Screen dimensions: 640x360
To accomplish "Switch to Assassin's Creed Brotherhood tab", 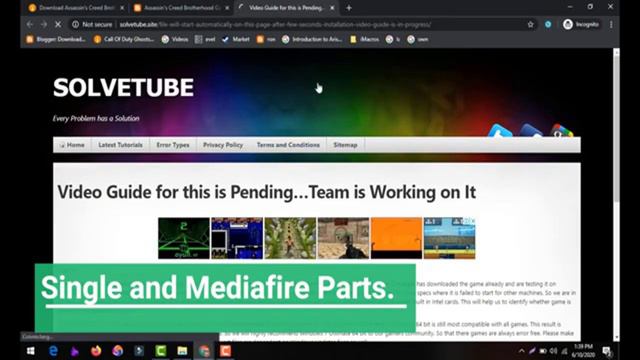I will [x=182, y=8].
